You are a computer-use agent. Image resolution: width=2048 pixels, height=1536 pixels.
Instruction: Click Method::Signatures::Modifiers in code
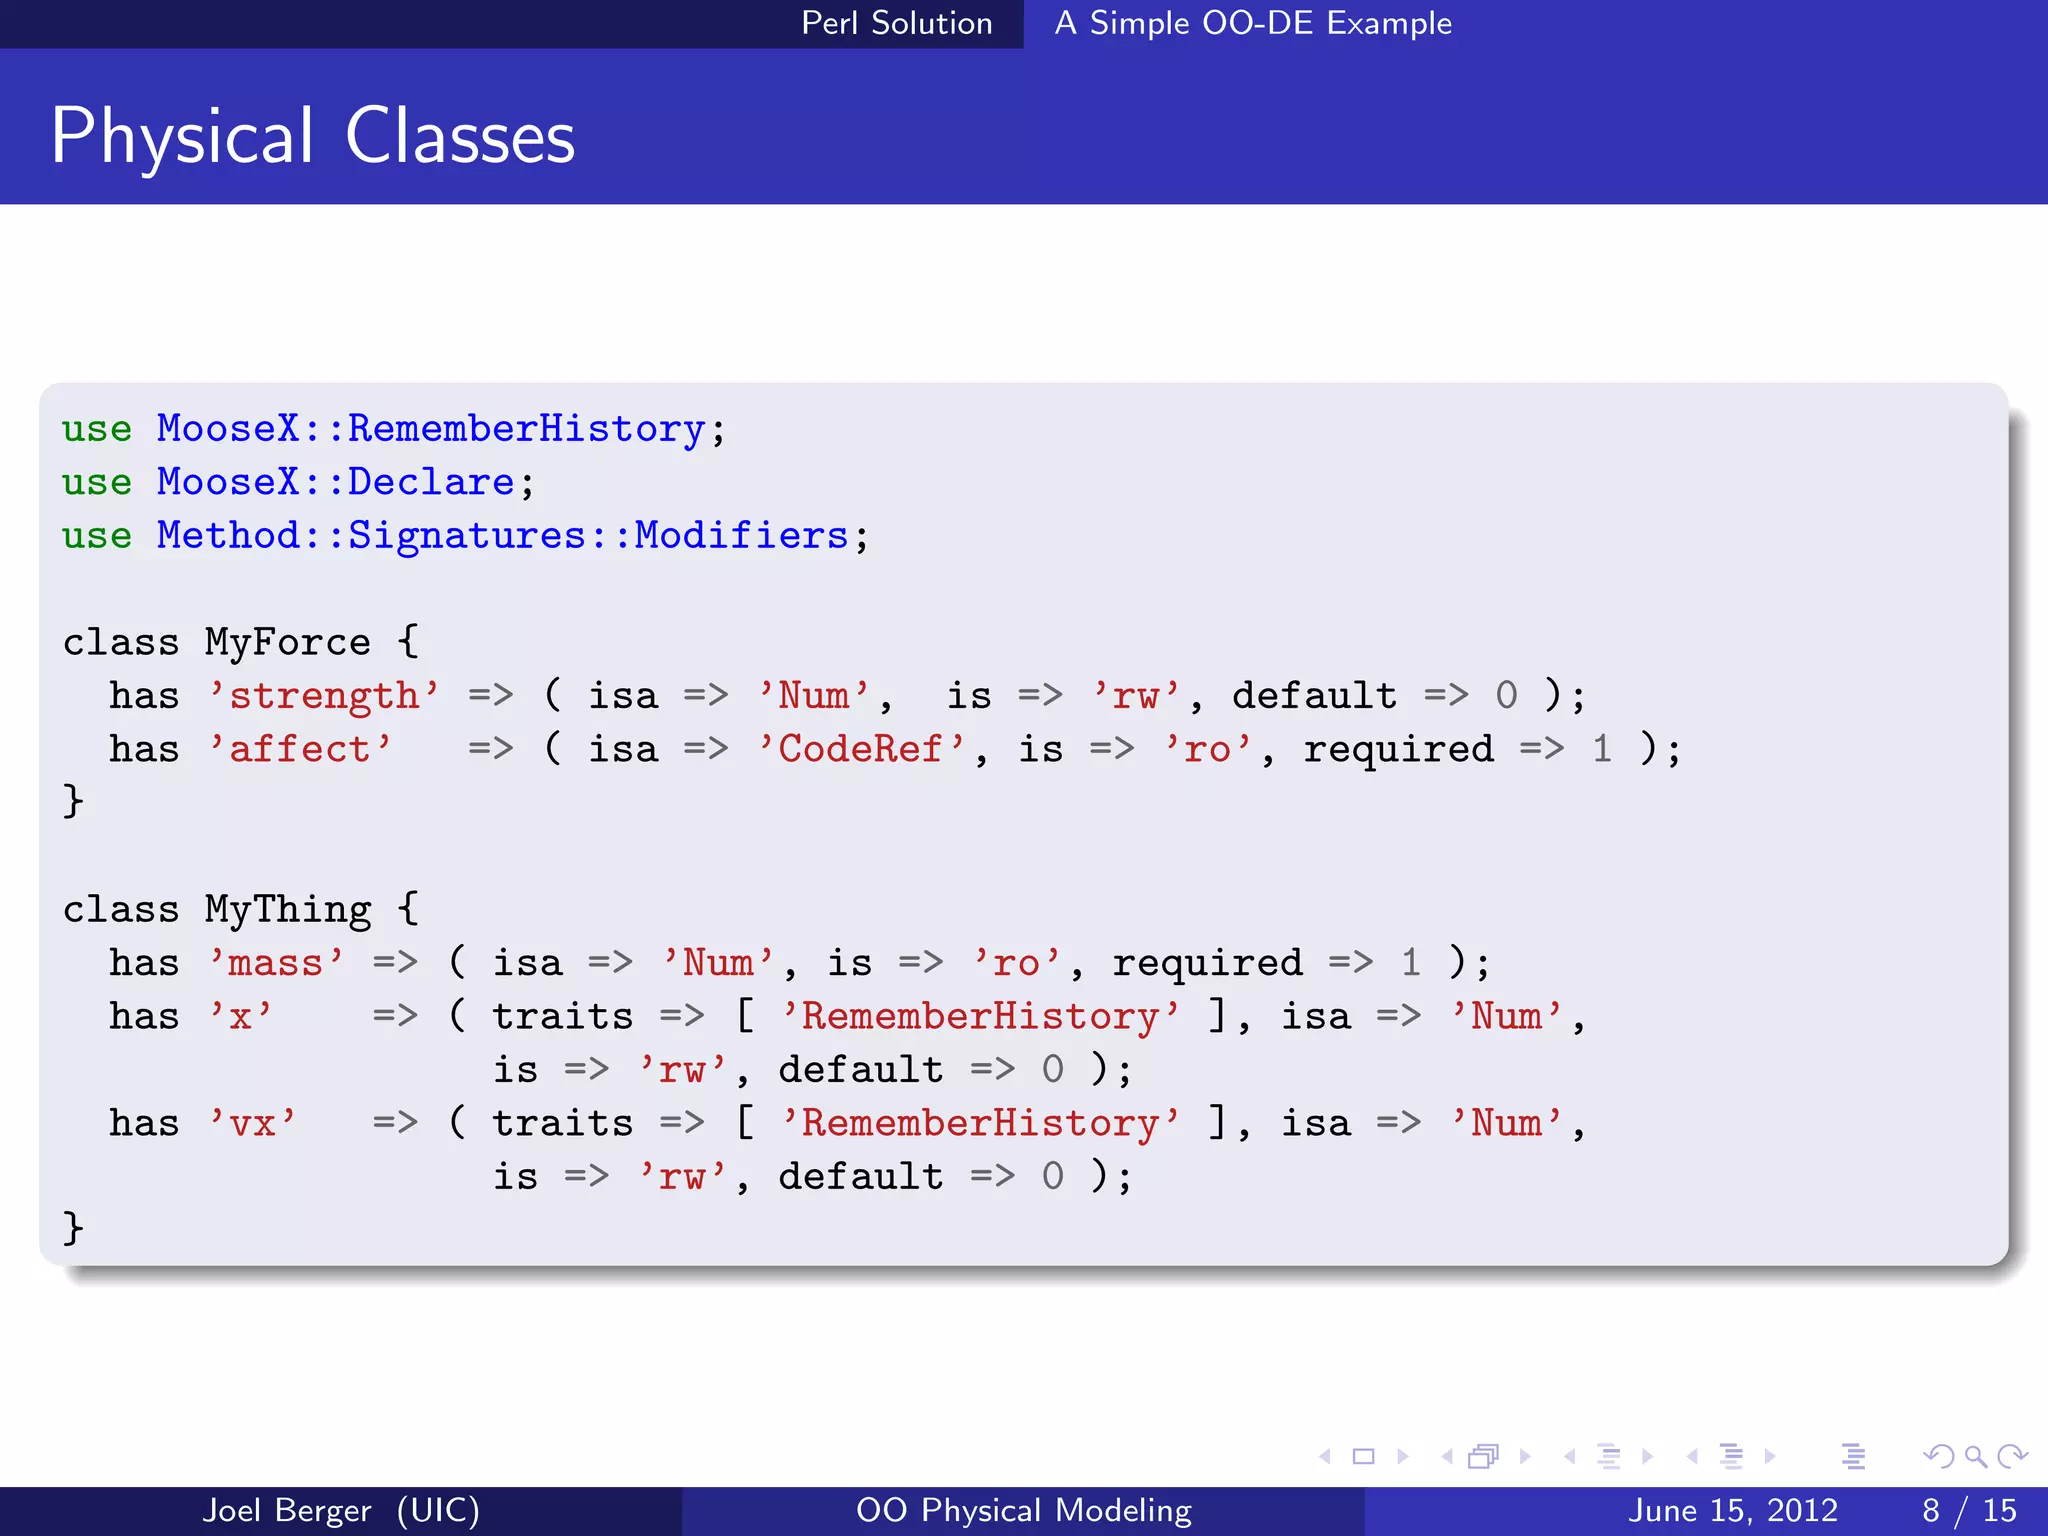(503, 536)
